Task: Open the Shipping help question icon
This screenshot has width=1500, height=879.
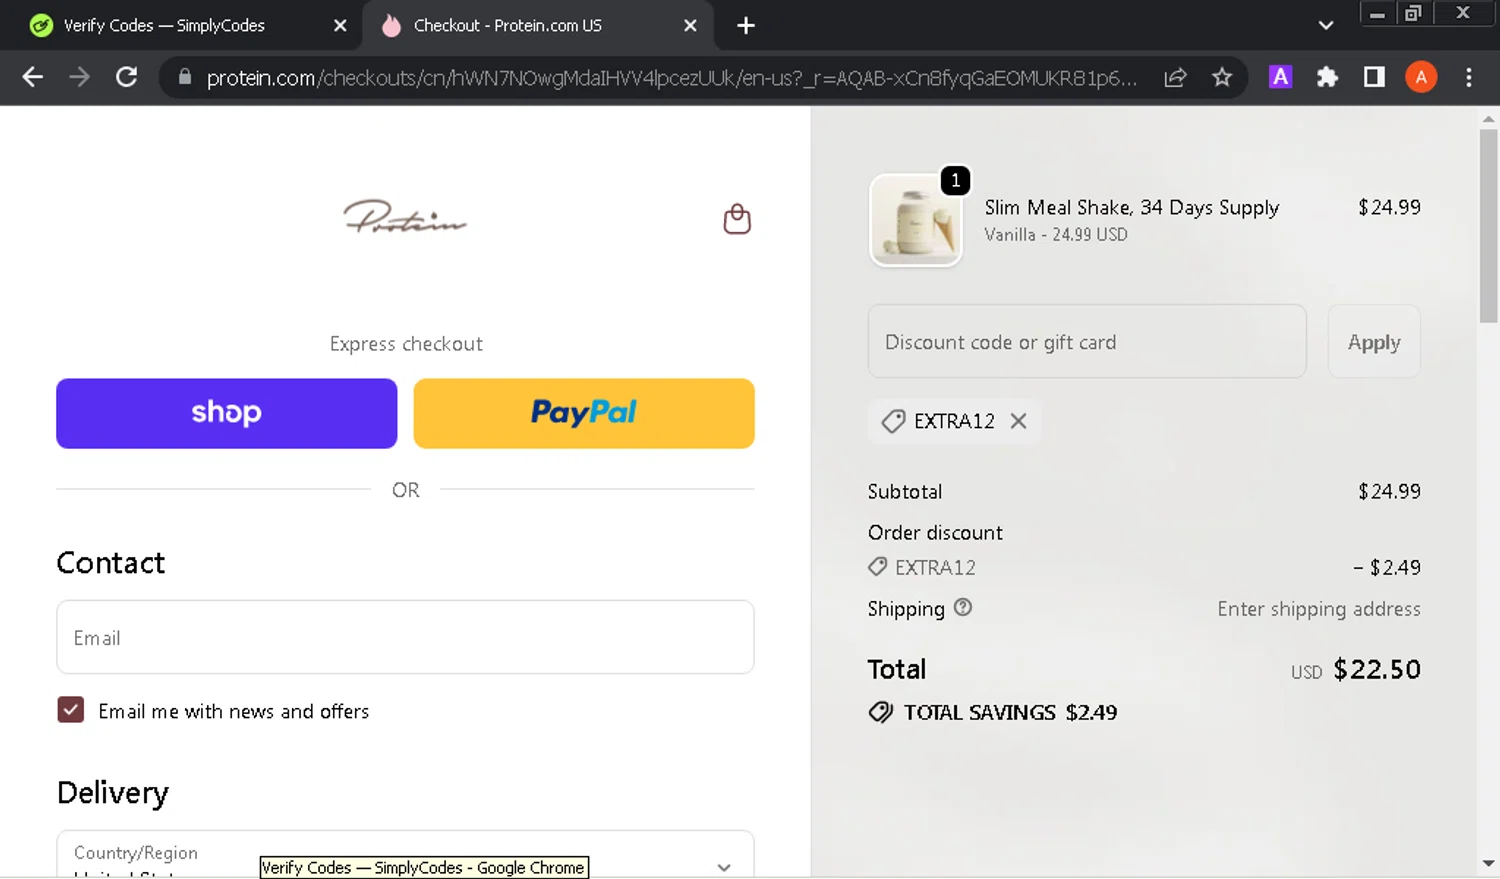Action: click(963, 607)
